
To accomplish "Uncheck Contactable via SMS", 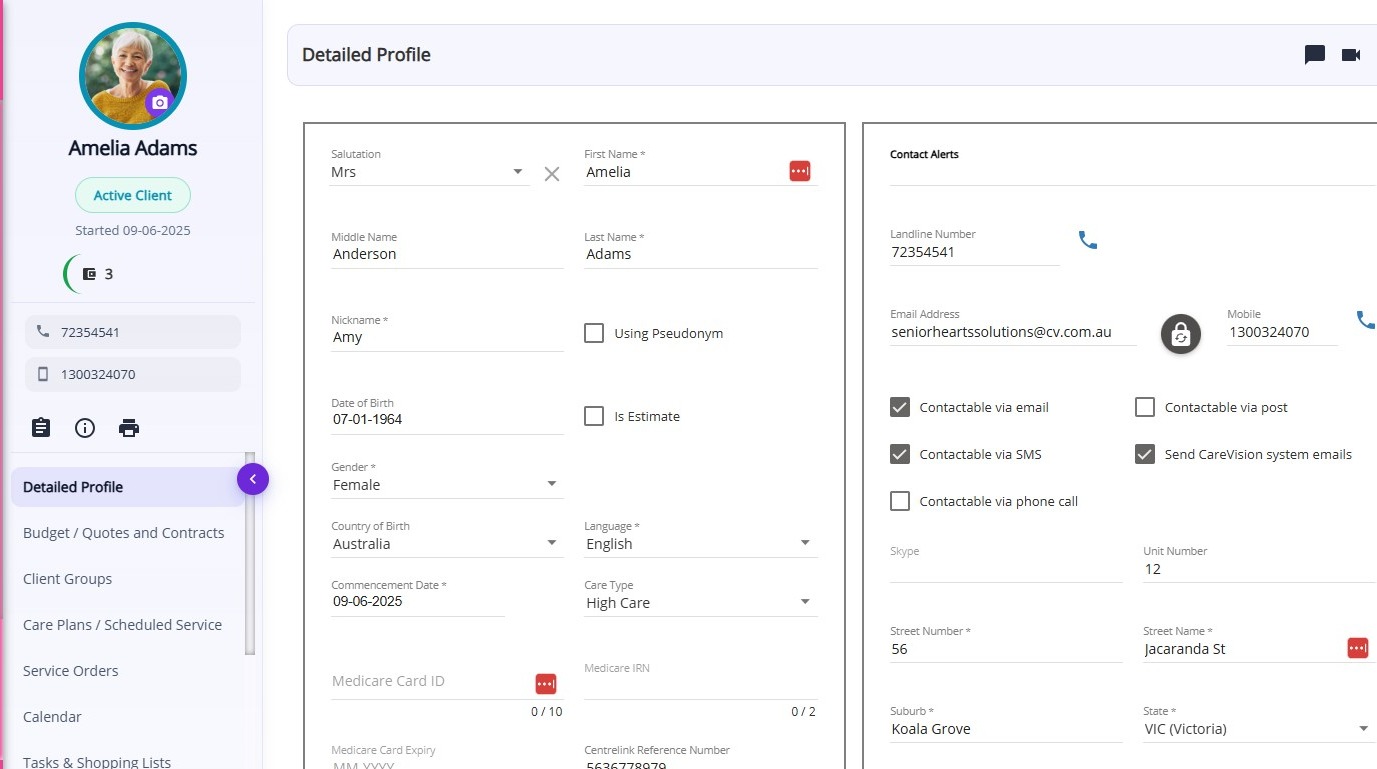I will 900,454.
